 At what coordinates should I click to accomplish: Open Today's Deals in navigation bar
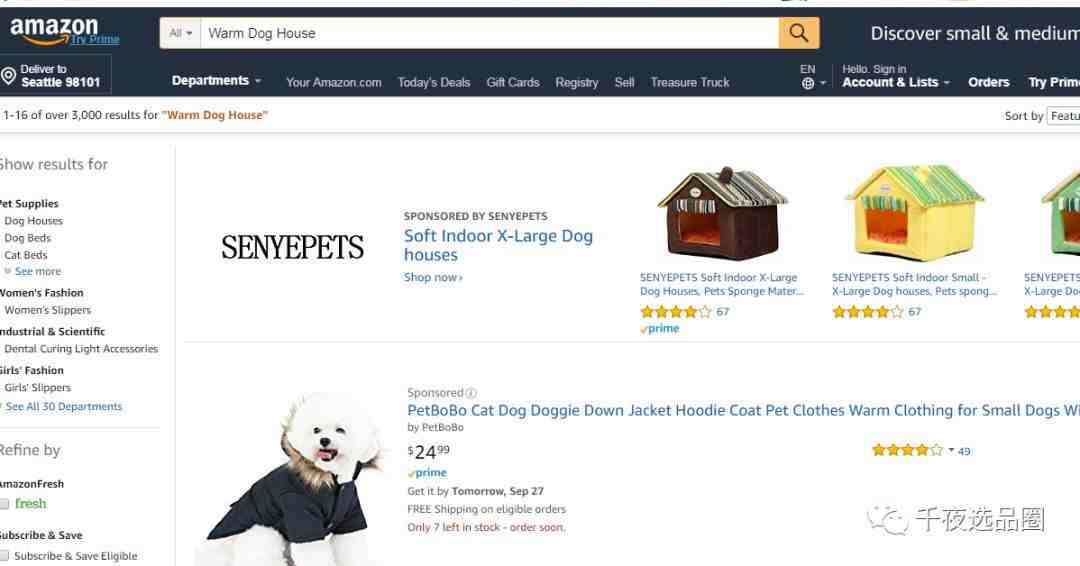[434, 82]
